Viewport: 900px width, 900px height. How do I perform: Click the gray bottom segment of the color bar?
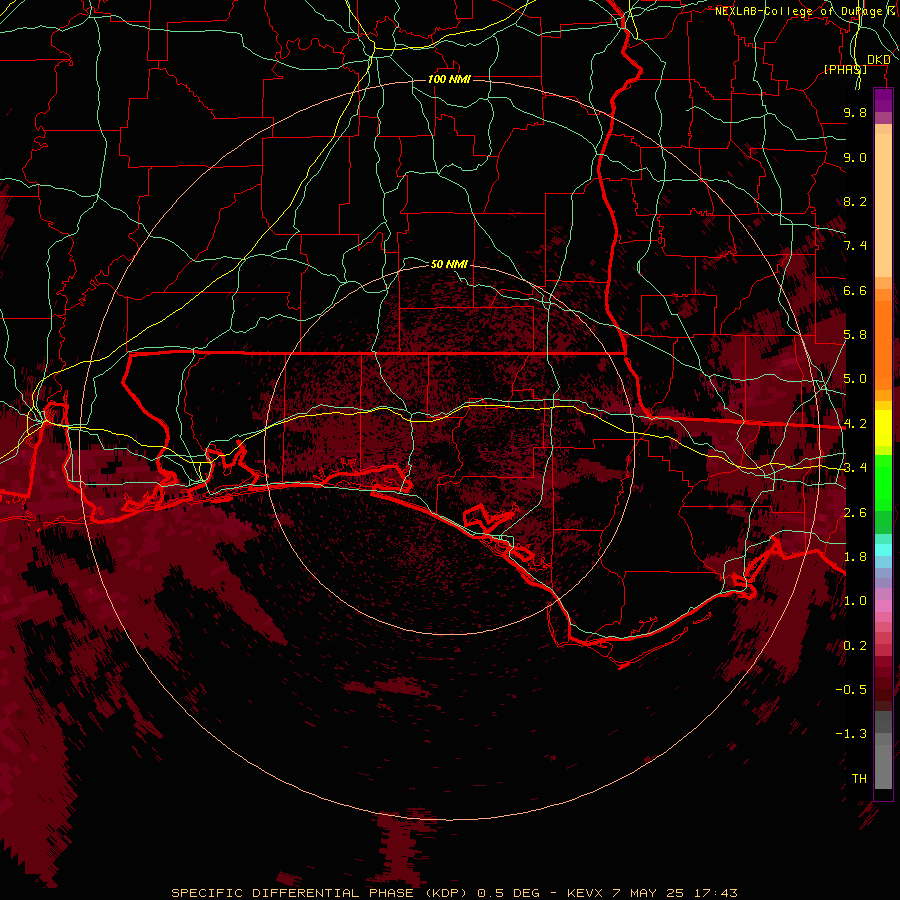(x=883, y=761)
